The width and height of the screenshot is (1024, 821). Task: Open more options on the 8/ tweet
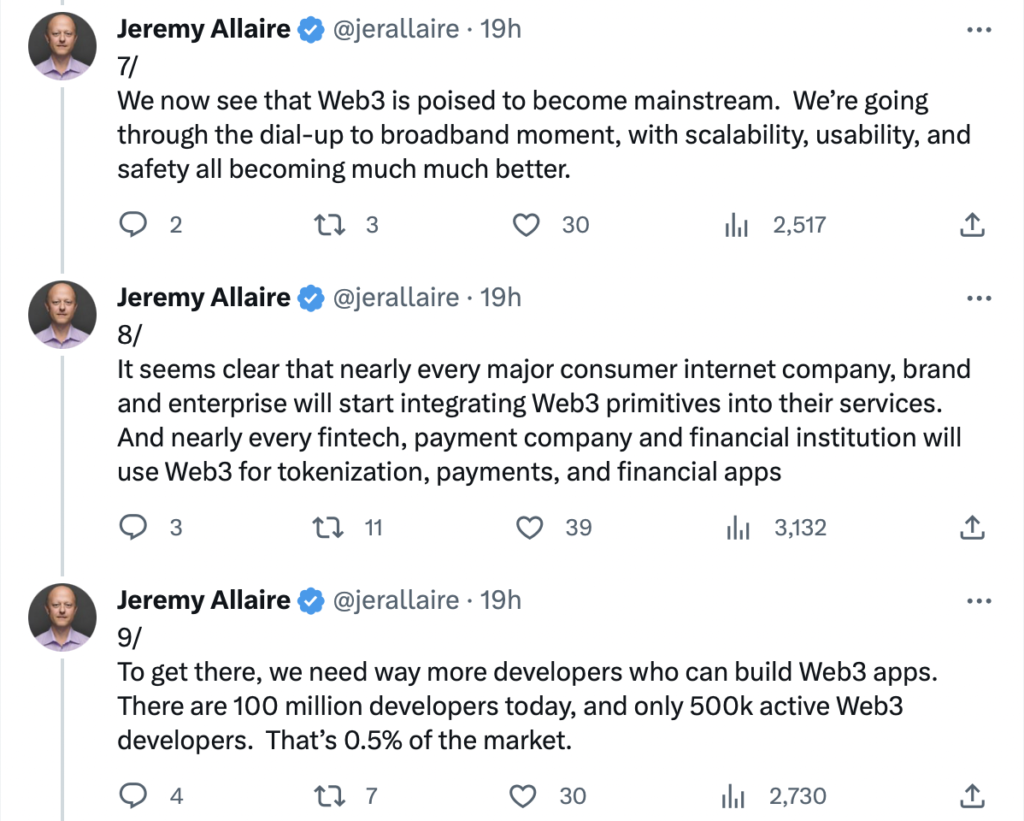(x=978, y=298)
